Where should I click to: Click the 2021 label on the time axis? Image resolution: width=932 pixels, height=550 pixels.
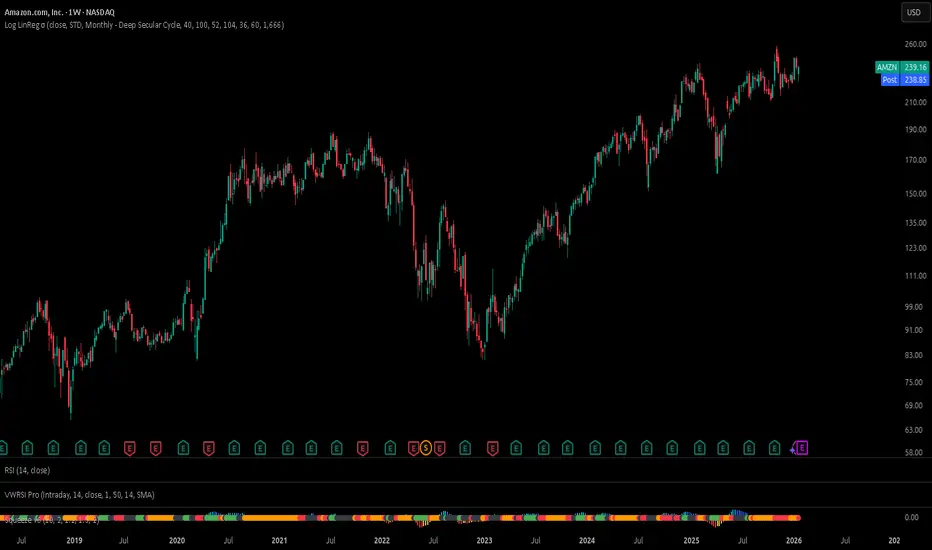[279, 540]
